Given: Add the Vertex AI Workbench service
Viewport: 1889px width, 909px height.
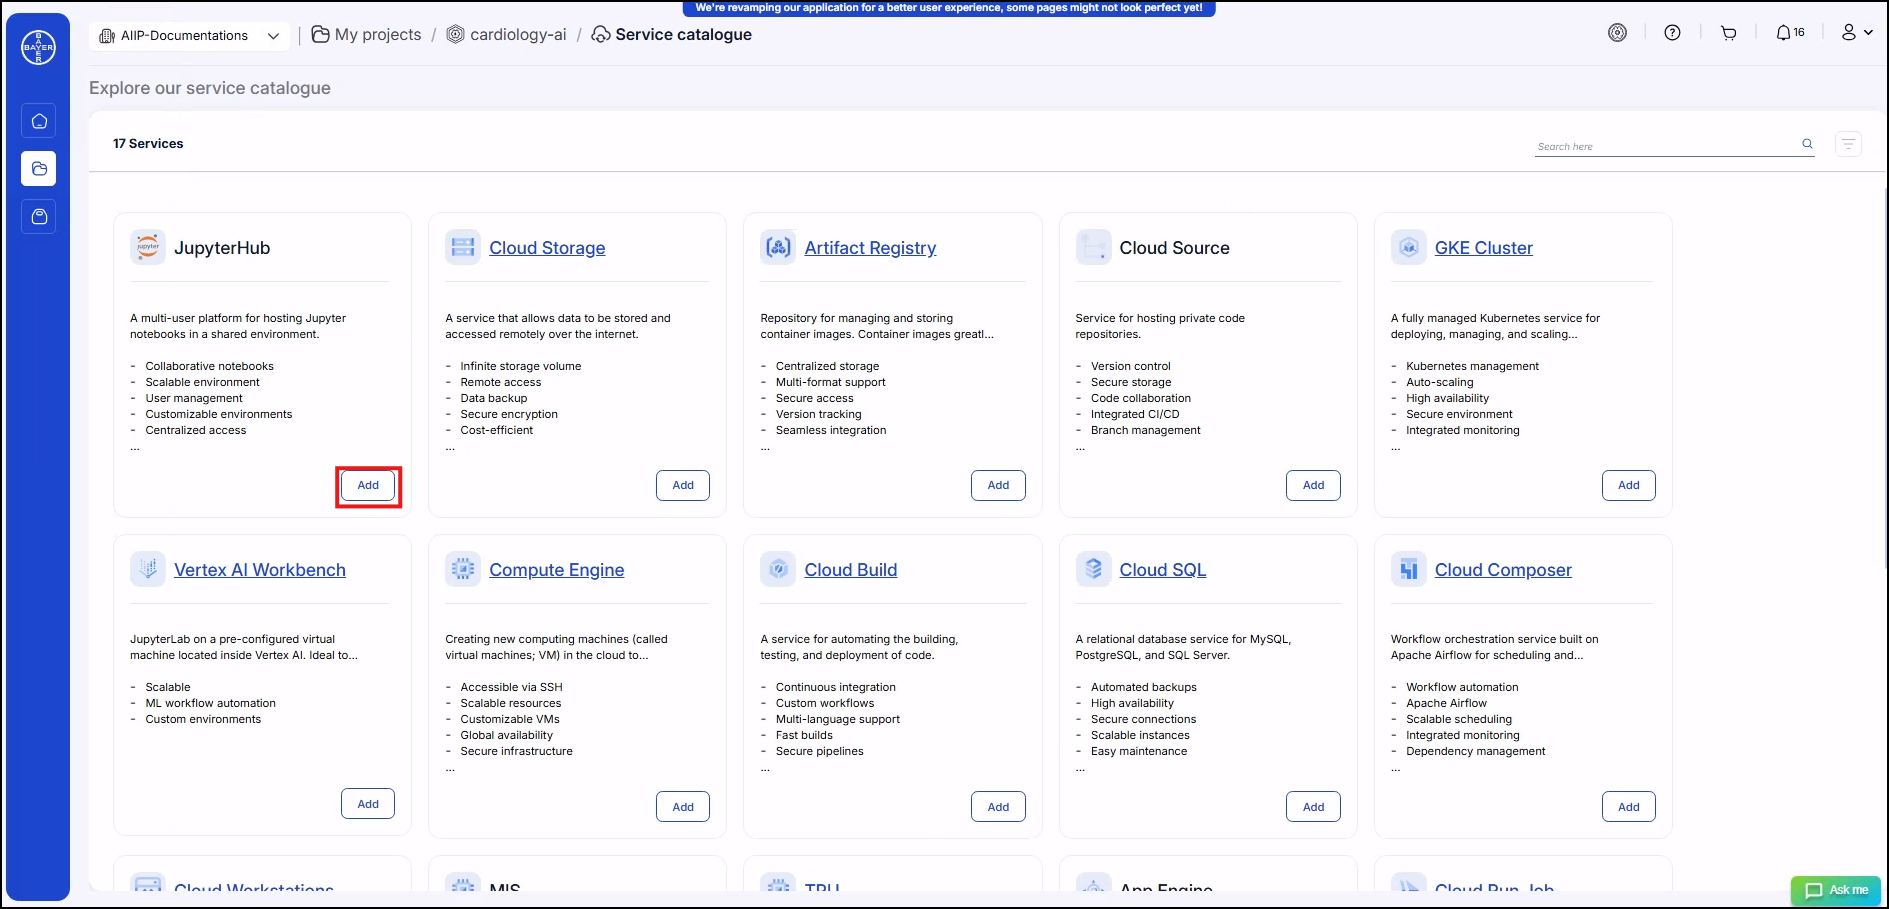Looking at the screenshot, I should click(x=368, y=804).
